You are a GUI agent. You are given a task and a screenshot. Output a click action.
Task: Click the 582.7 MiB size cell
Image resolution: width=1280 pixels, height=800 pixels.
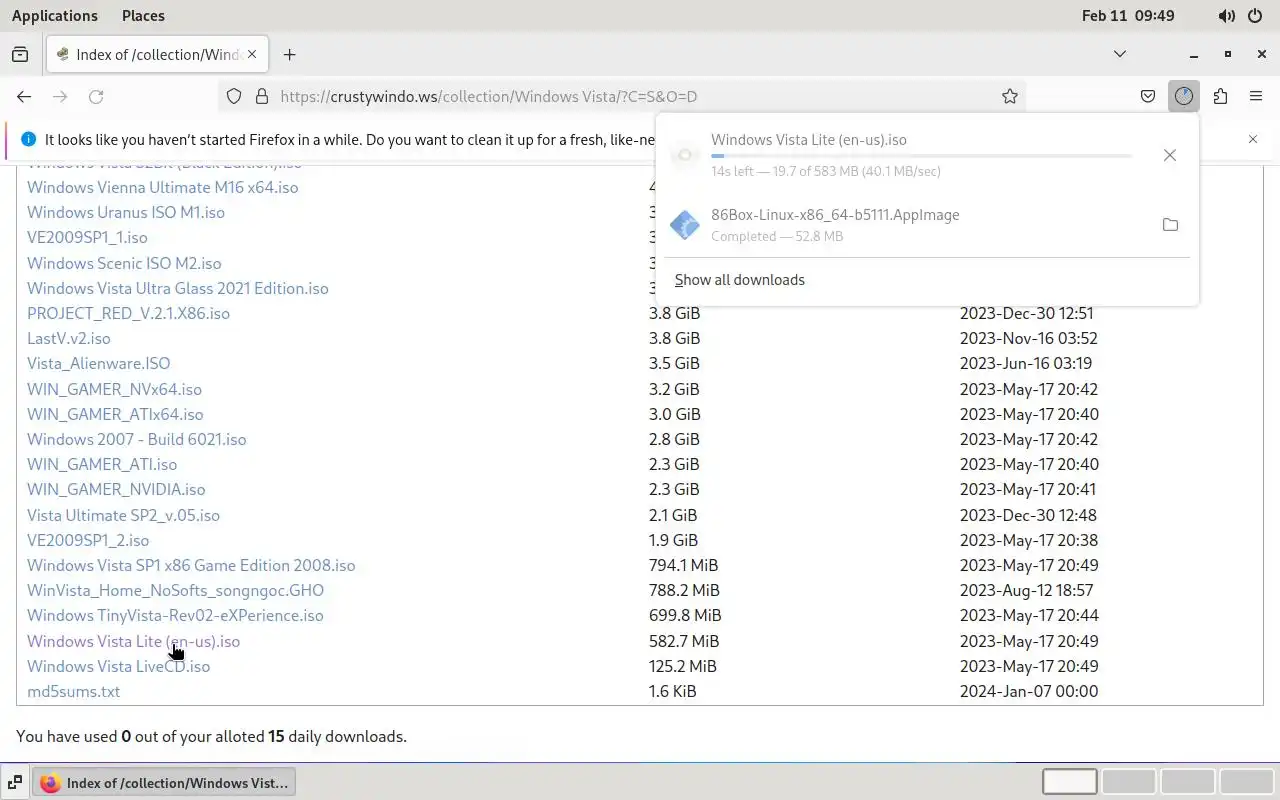[684, 641]
